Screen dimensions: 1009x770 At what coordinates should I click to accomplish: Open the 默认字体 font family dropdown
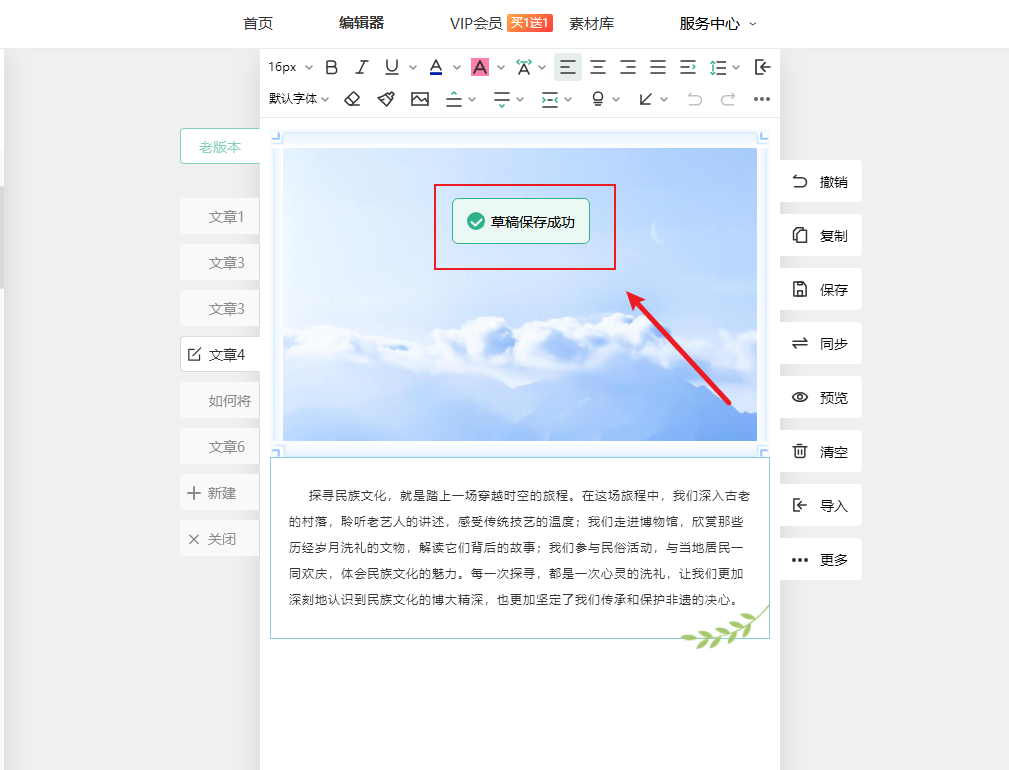299,98
